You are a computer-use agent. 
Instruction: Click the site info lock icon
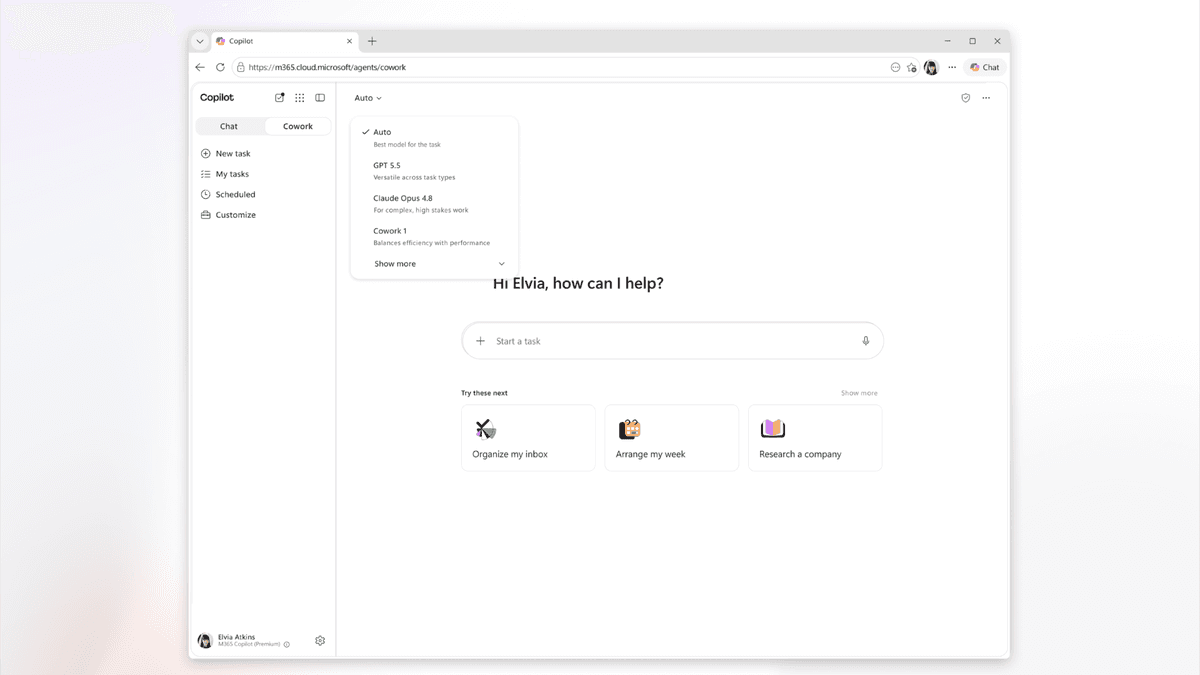241,67
